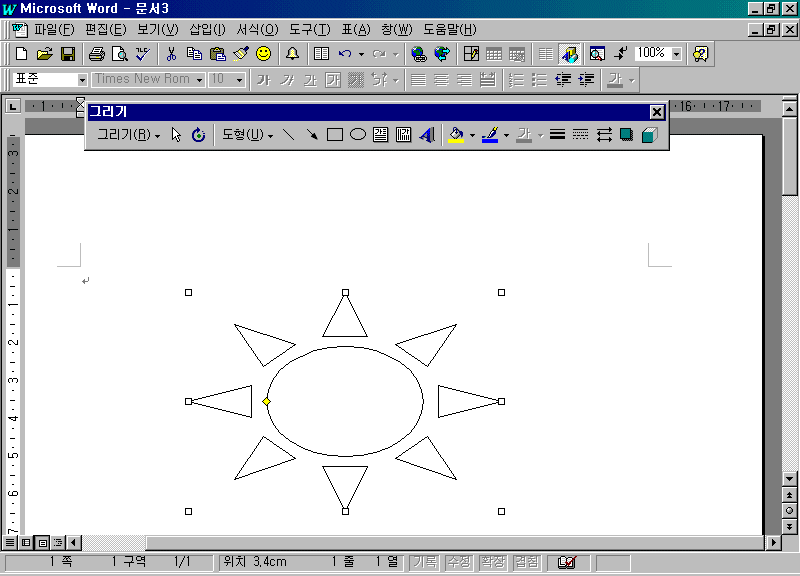Viewport: 800px width, 576px height.
Task: Set the text columns layout
Action: 546,54
